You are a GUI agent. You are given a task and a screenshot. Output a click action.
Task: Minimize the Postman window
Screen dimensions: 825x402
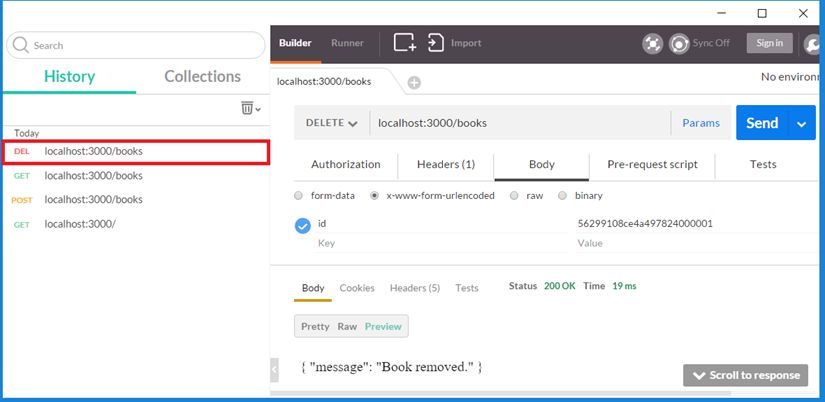722,14
